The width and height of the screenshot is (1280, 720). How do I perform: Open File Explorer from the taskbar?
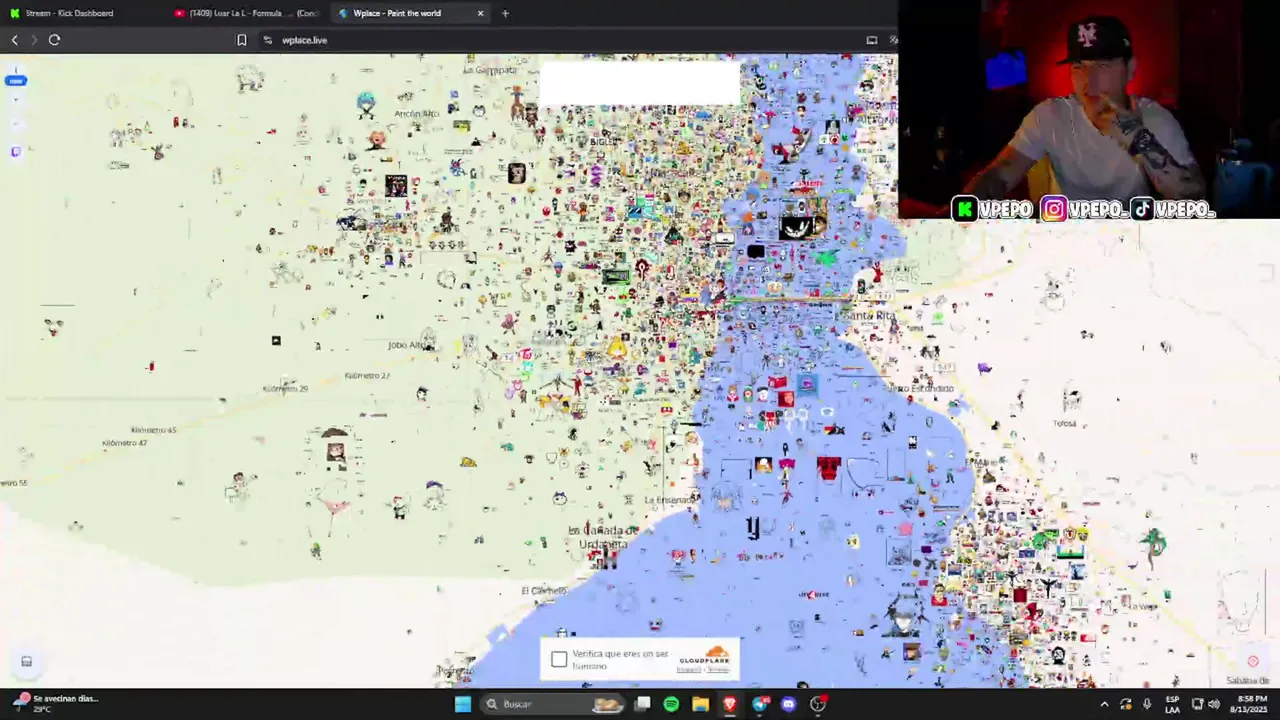701,704
